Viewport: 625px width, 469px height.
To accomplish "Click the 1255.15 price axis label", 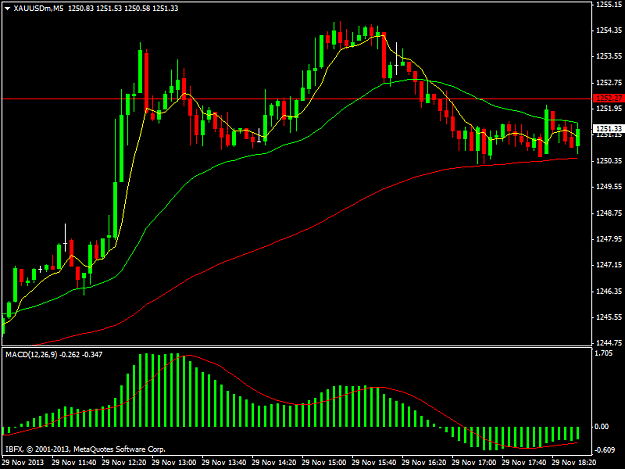I will pos(609,4).
